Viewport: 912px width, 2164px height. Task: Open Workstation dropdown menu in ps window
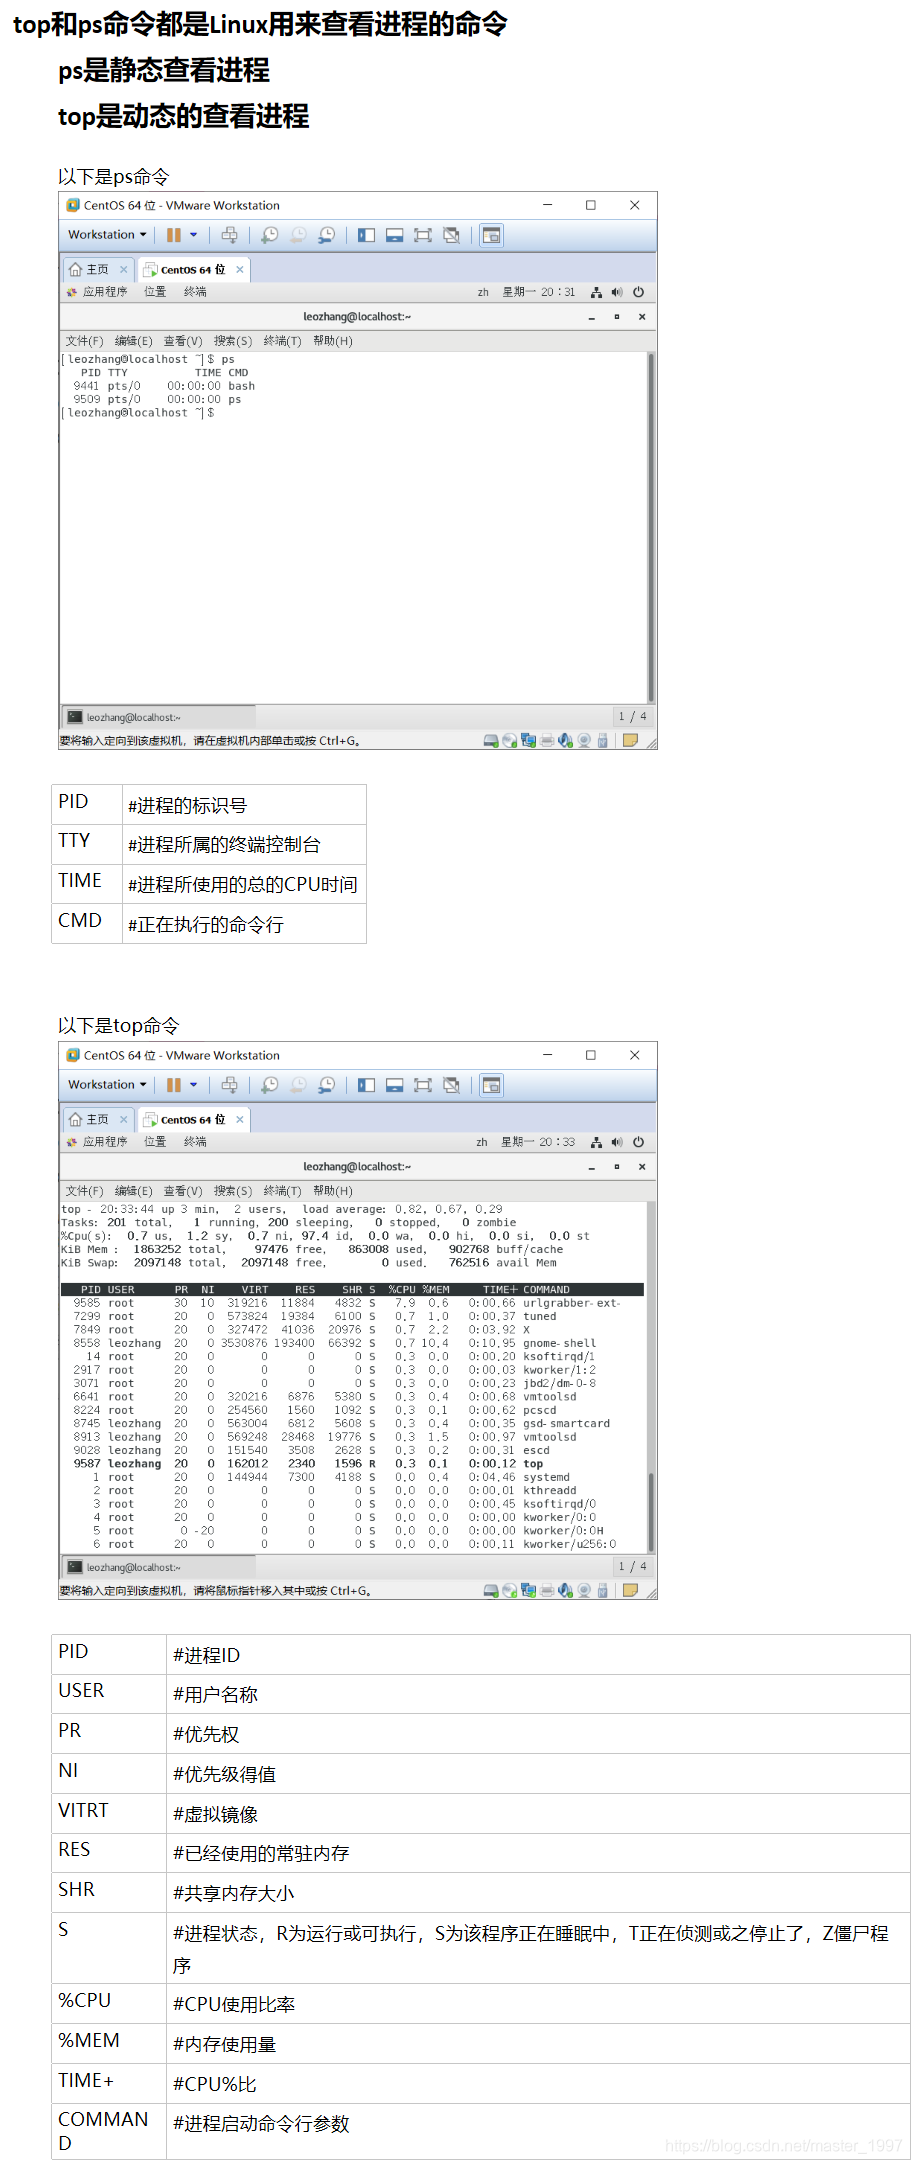(x=107, y=235)
